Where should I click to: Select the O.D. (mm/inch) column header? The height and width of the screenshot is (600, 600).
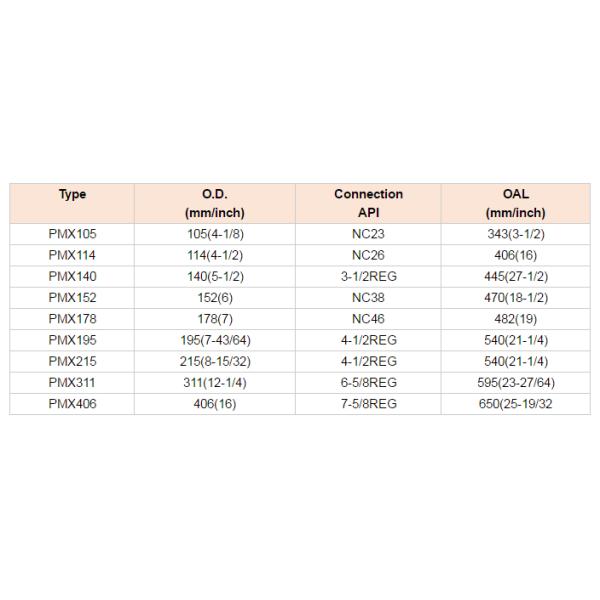point(215,203)
